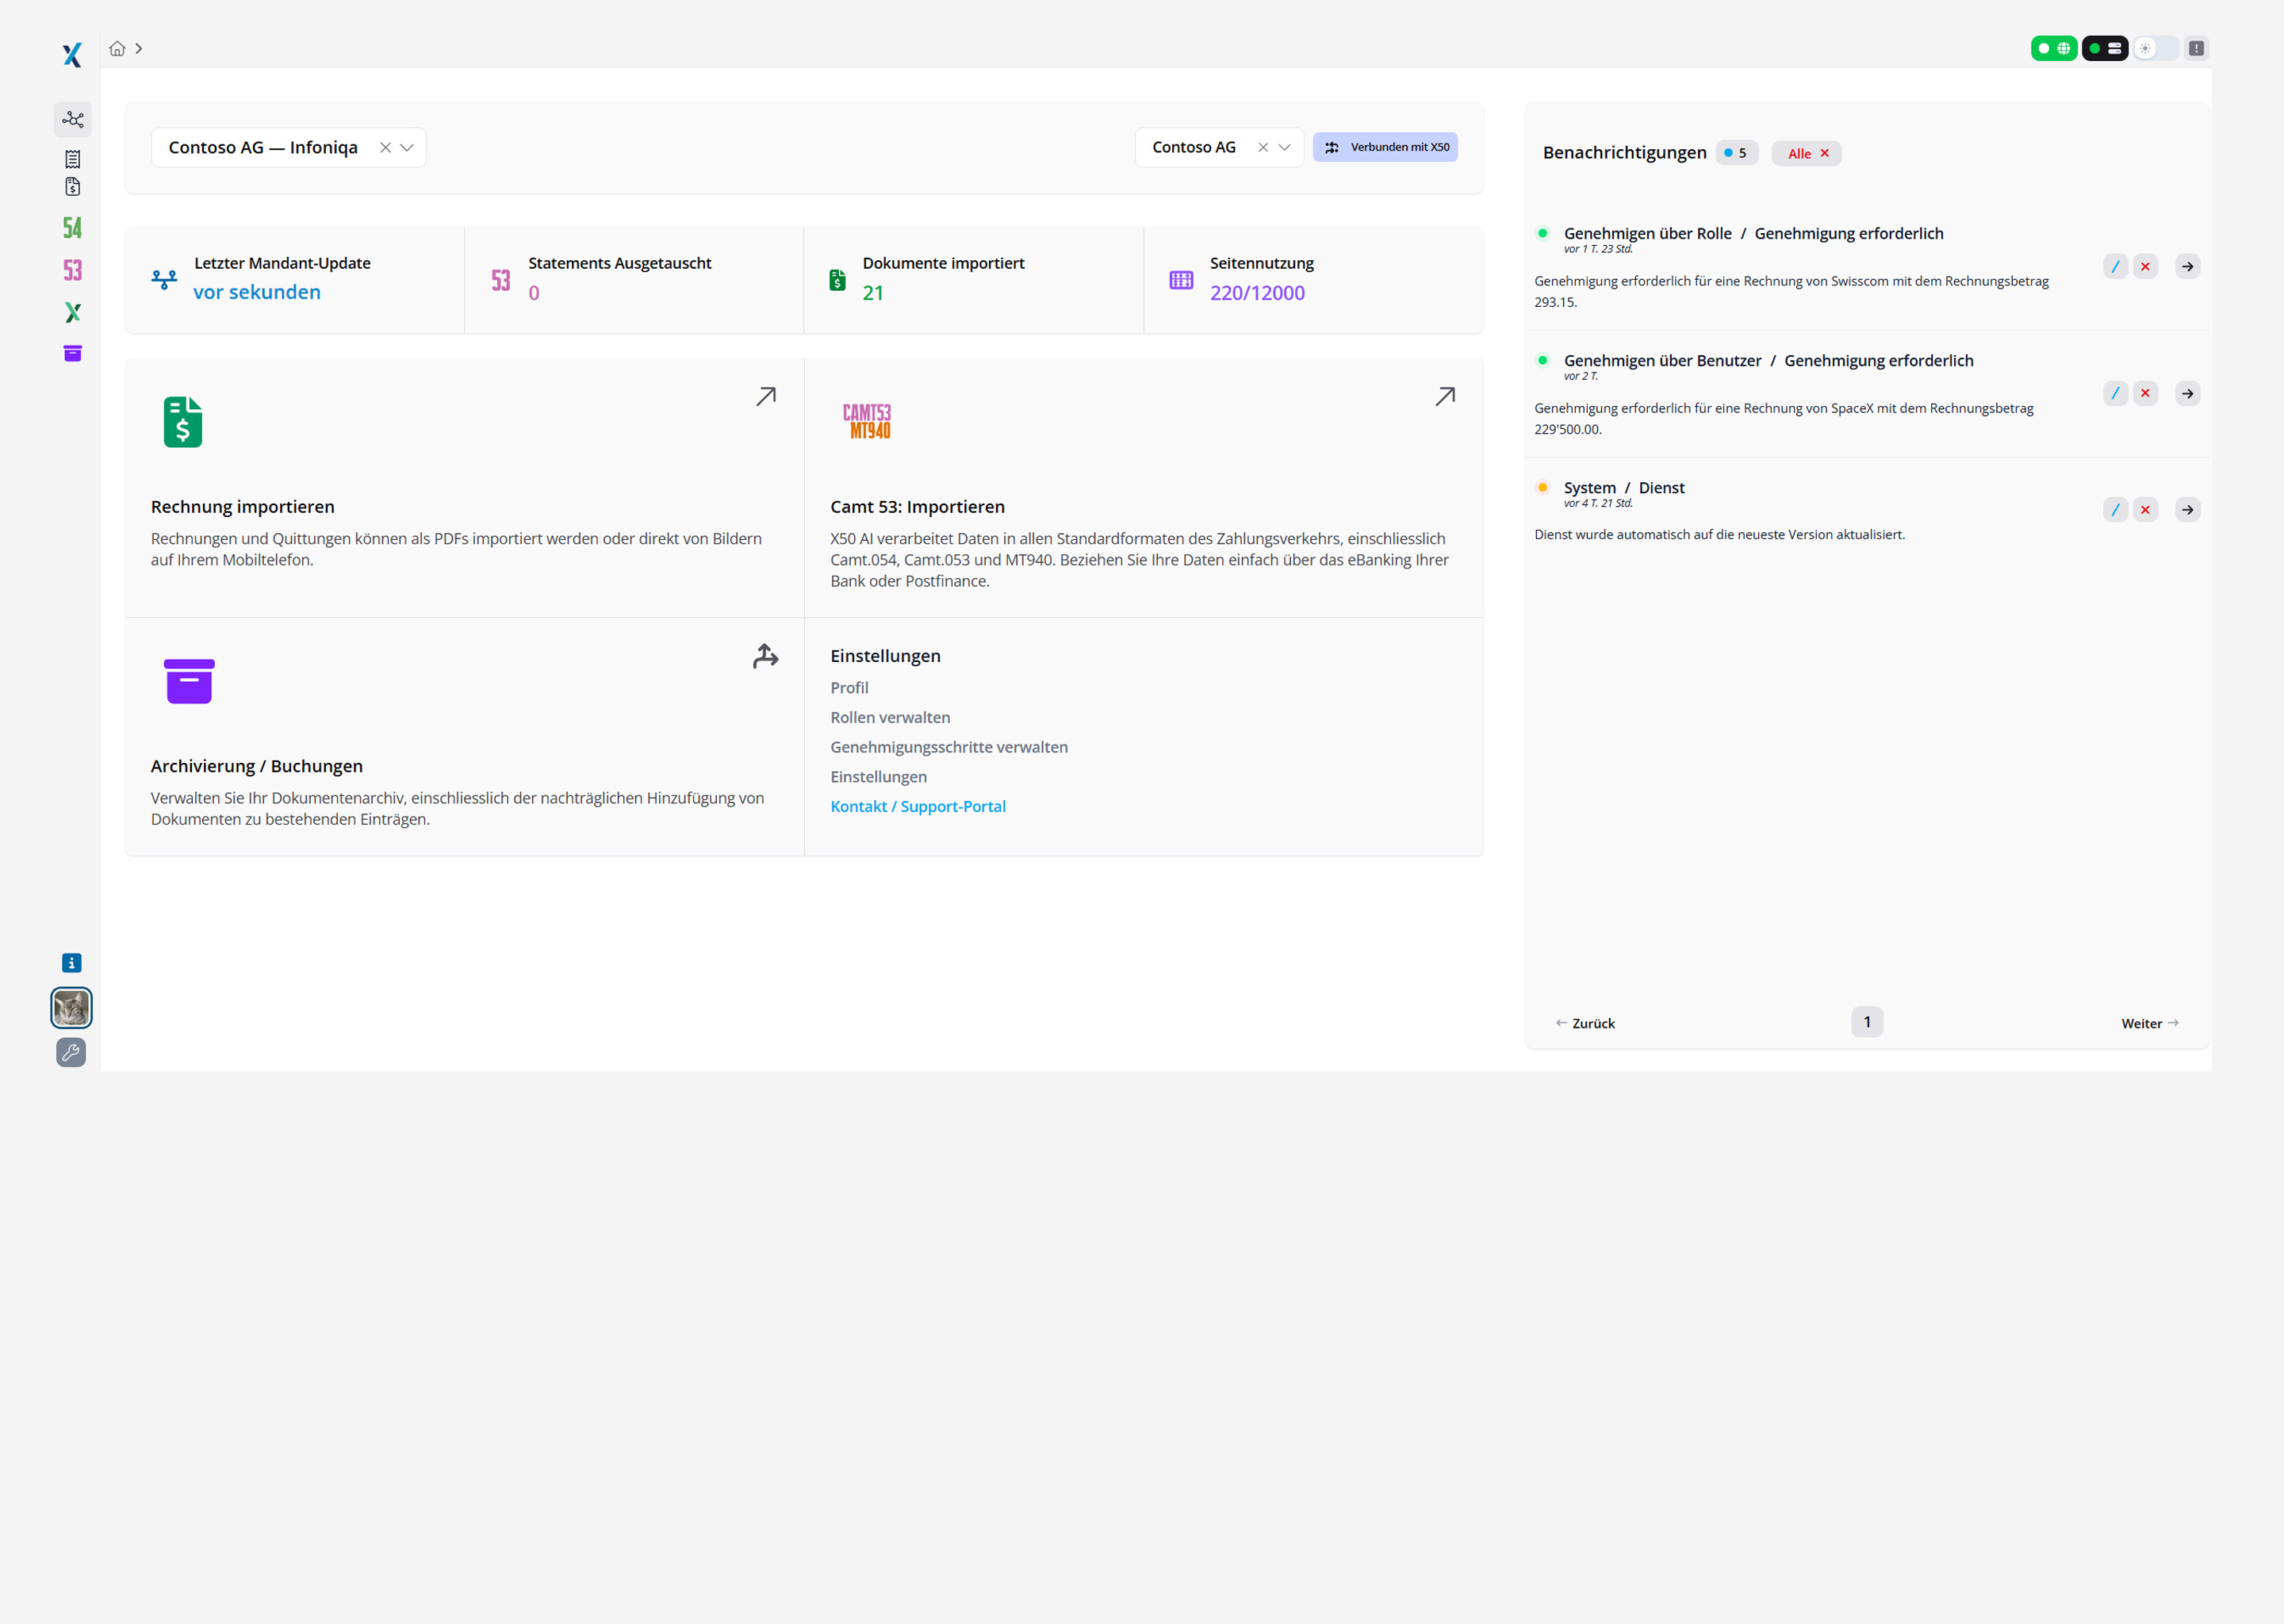Open the user avatar profile picture

pyautogui.click(x=72, y=1008)
